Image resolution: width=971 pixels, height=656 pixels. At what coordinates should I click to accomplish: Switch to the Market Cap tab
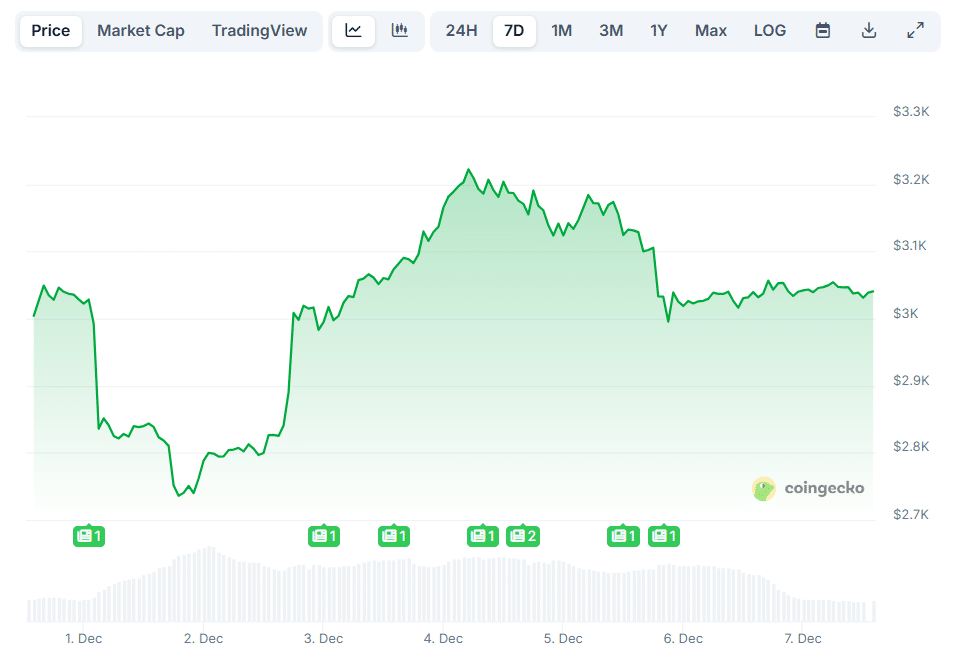(140, 30)
